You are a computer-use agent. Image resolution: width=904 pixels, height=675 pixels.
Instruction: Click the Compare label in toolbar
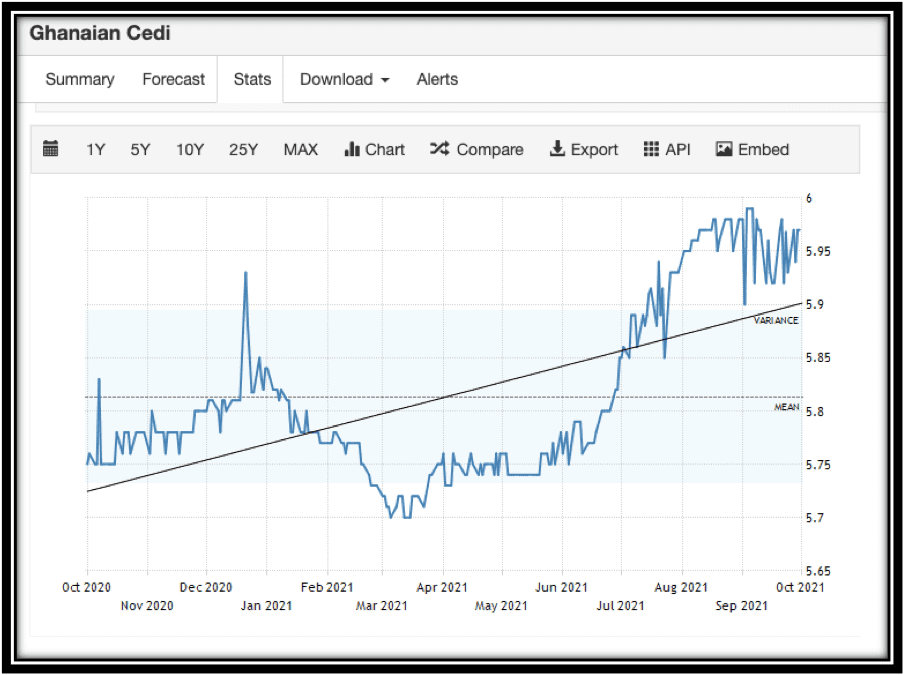click(x=489, y=150)
